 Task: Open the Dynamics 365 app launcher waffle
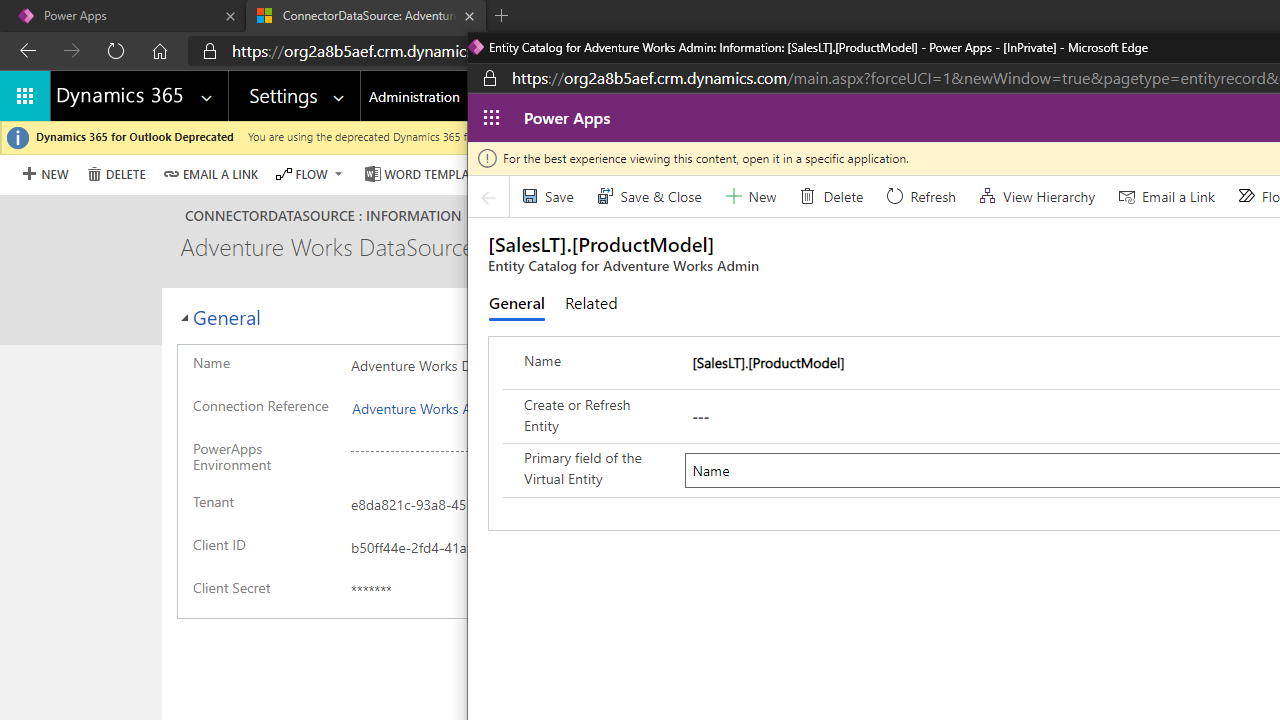click(x=25, y=96)
